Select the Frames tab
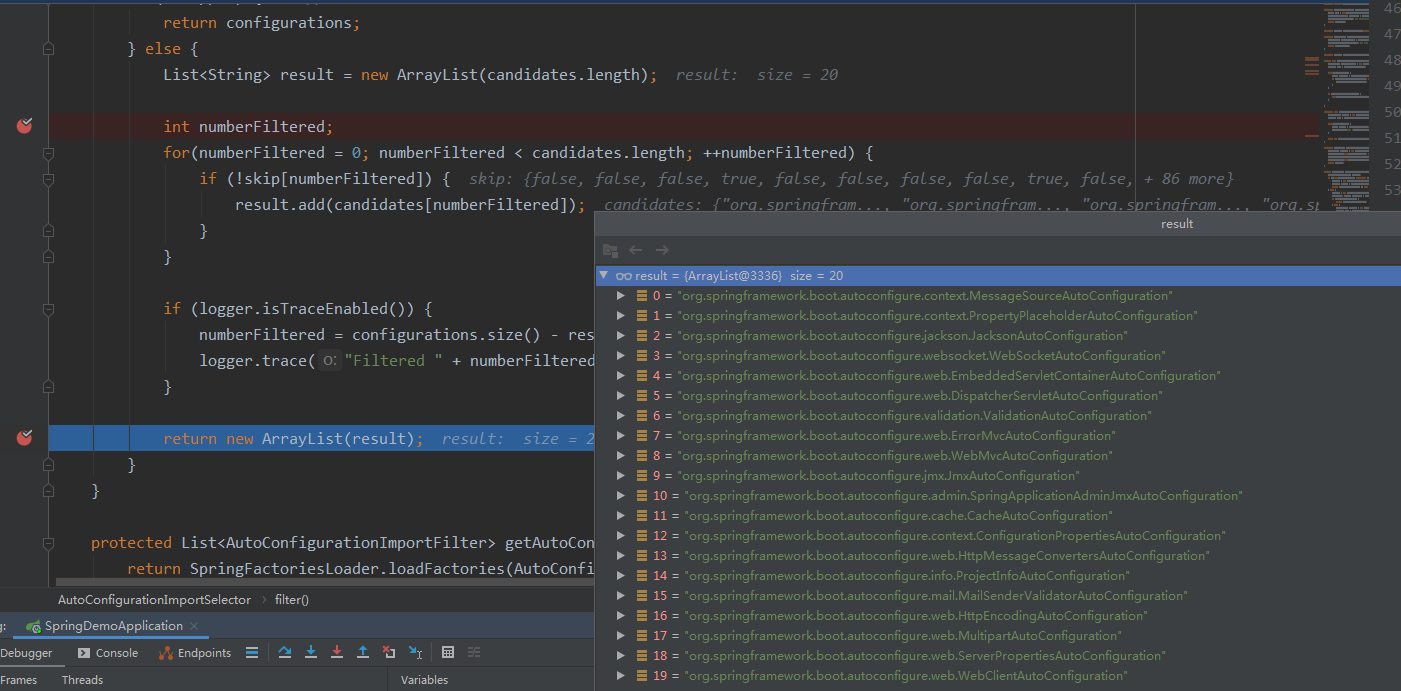 click(x=19, y=680)
